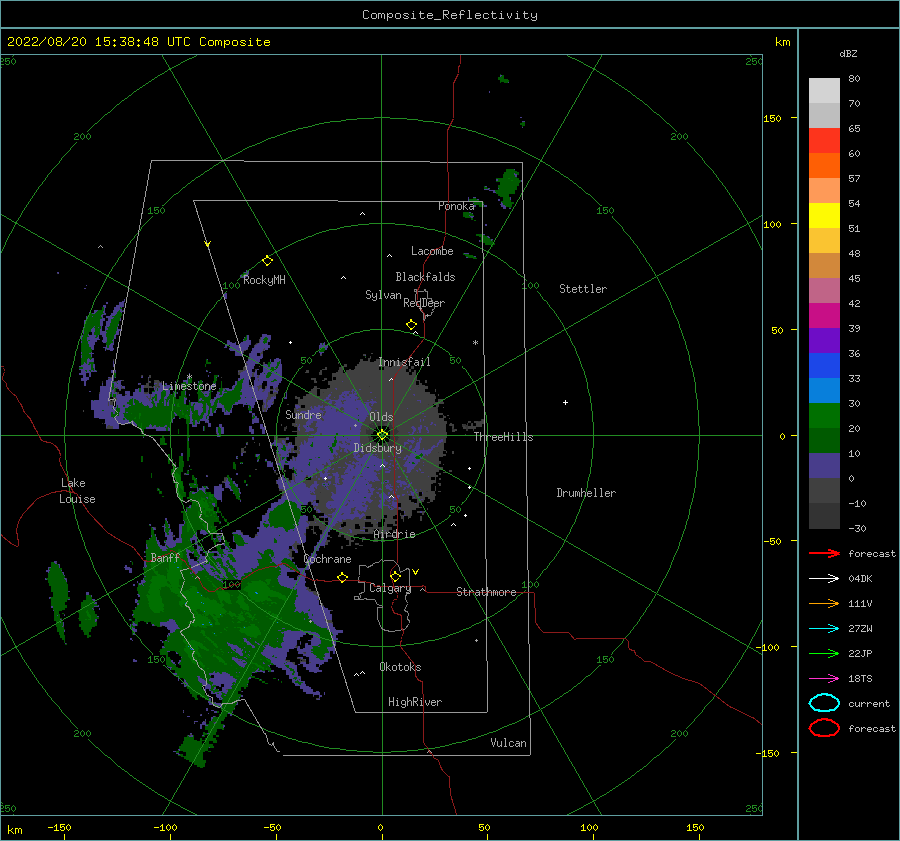Click the yellow diamond marker below RedDeer
The height and width of the screenshot is (841, 900).
pyautogui.click(x=411, y=325)
